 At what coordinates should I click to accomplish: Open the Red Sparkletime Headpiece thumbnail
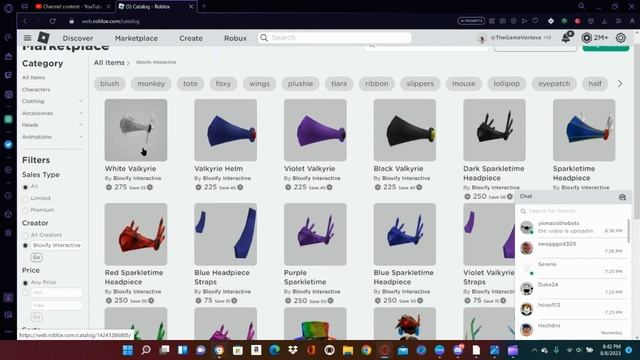[x=136, y=234]
